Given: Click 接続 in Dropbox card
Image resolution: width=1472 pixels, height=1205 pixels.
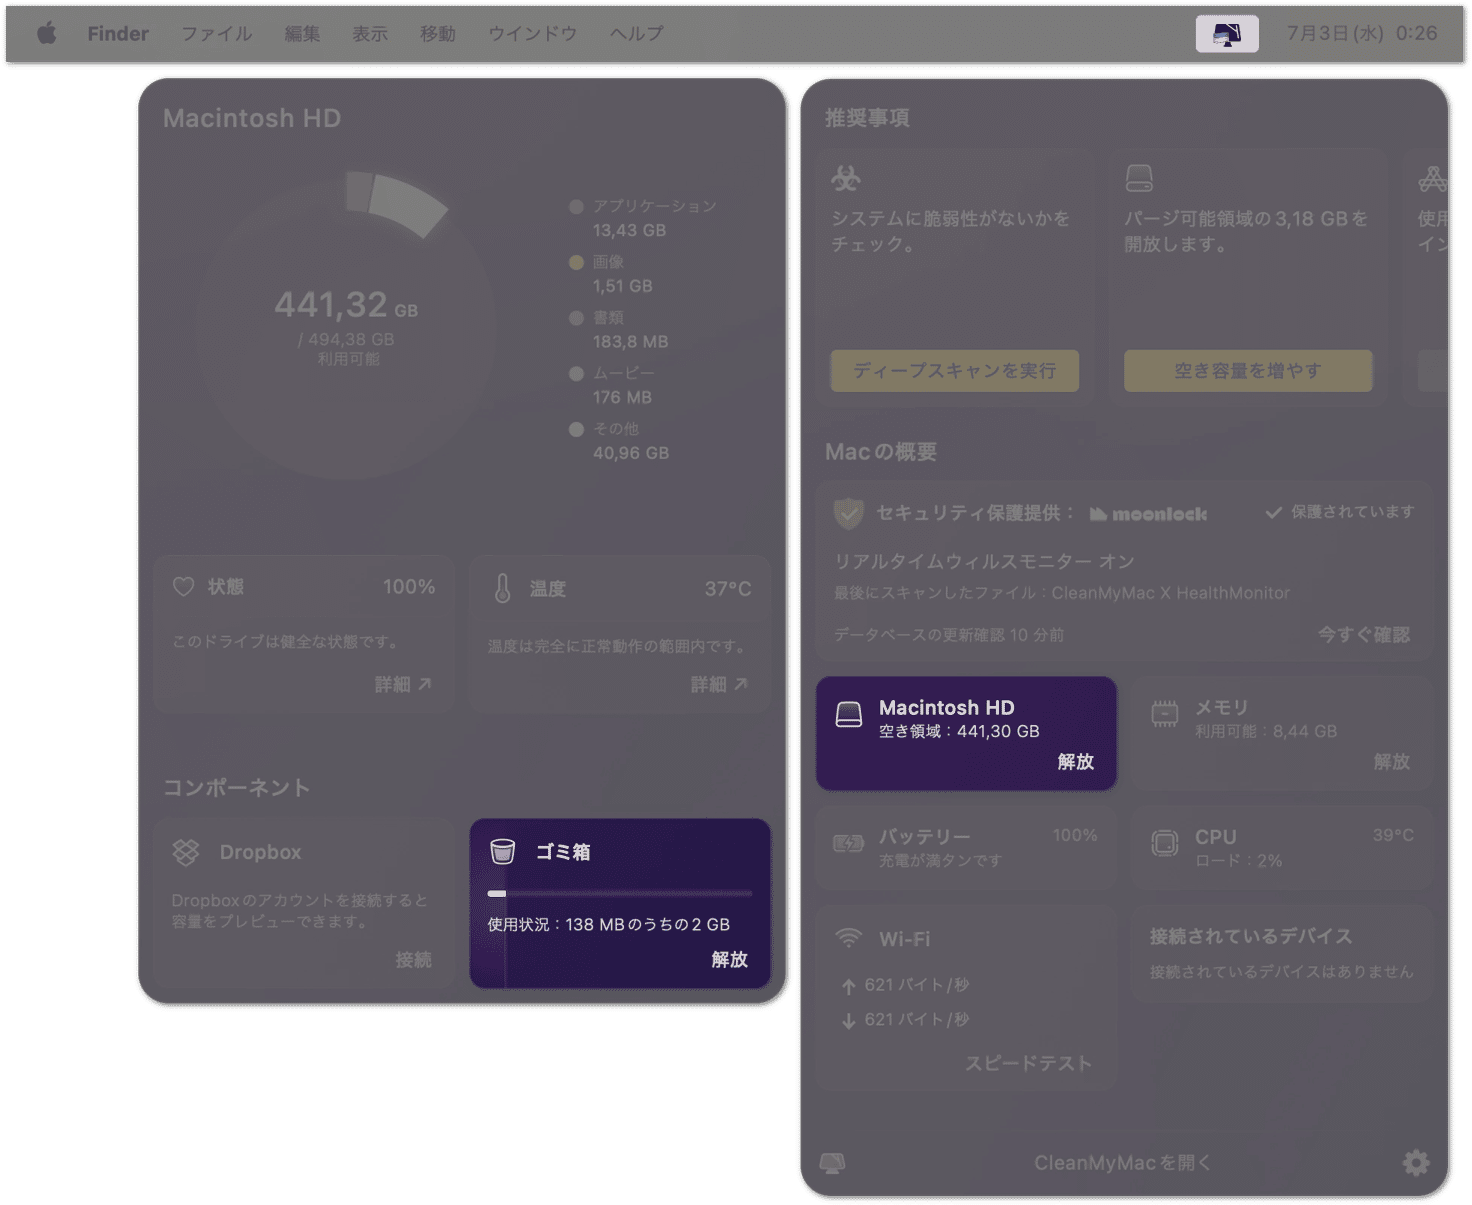Looking at the screenshot, I should click(x=413, y=960).
